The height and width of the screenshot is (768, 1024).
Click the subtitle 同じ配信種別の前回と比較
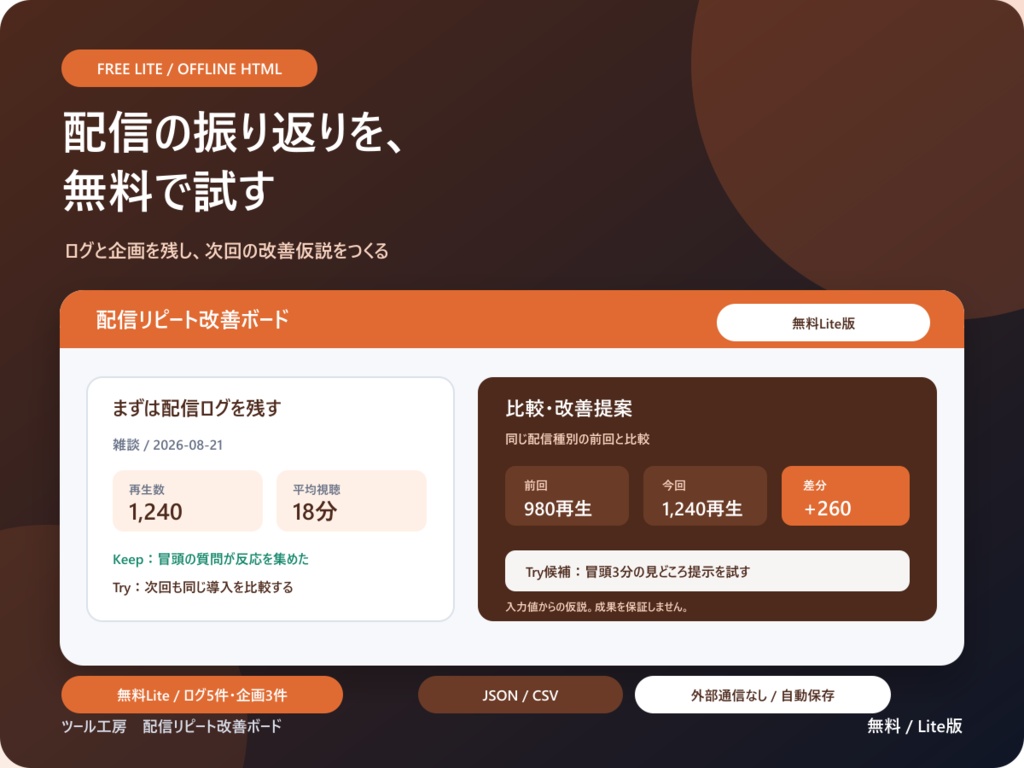coord(577,439)
